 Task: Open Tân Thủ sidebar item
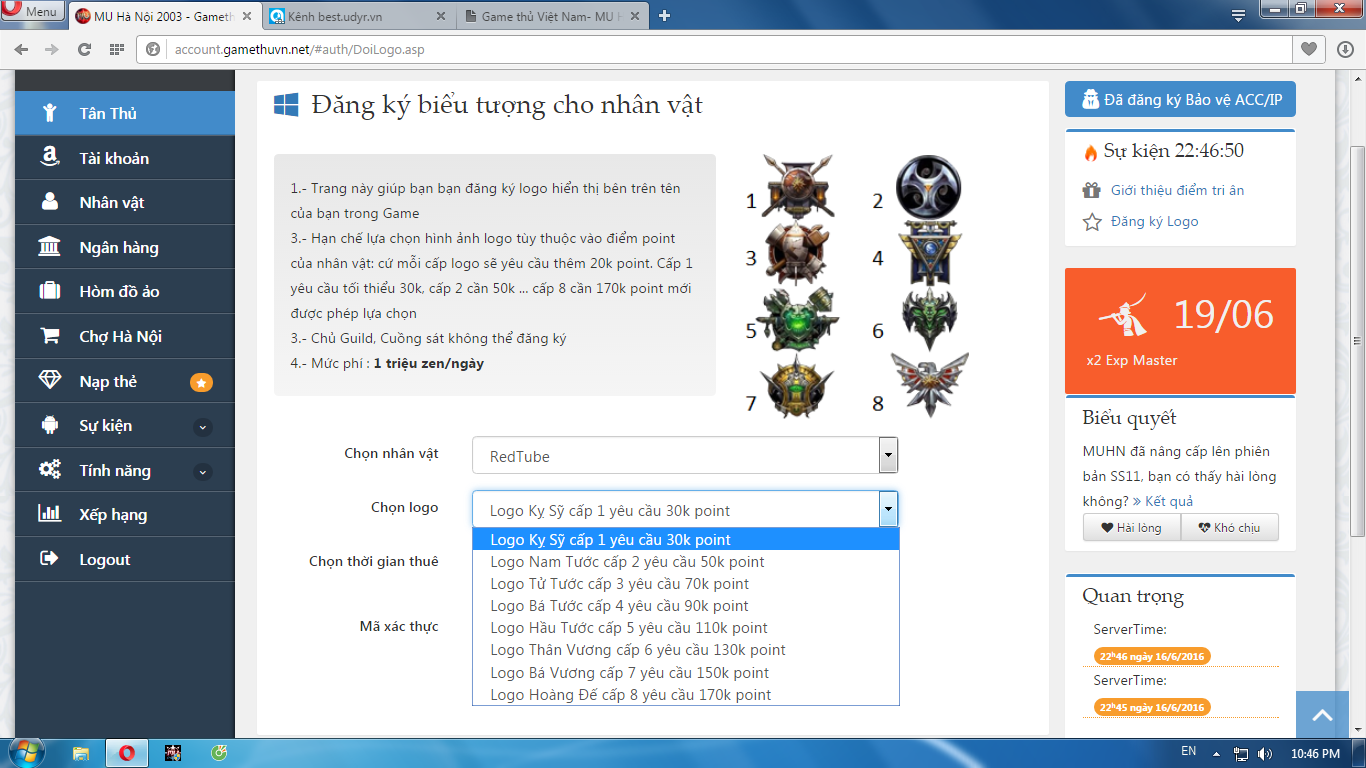(125, 113)
